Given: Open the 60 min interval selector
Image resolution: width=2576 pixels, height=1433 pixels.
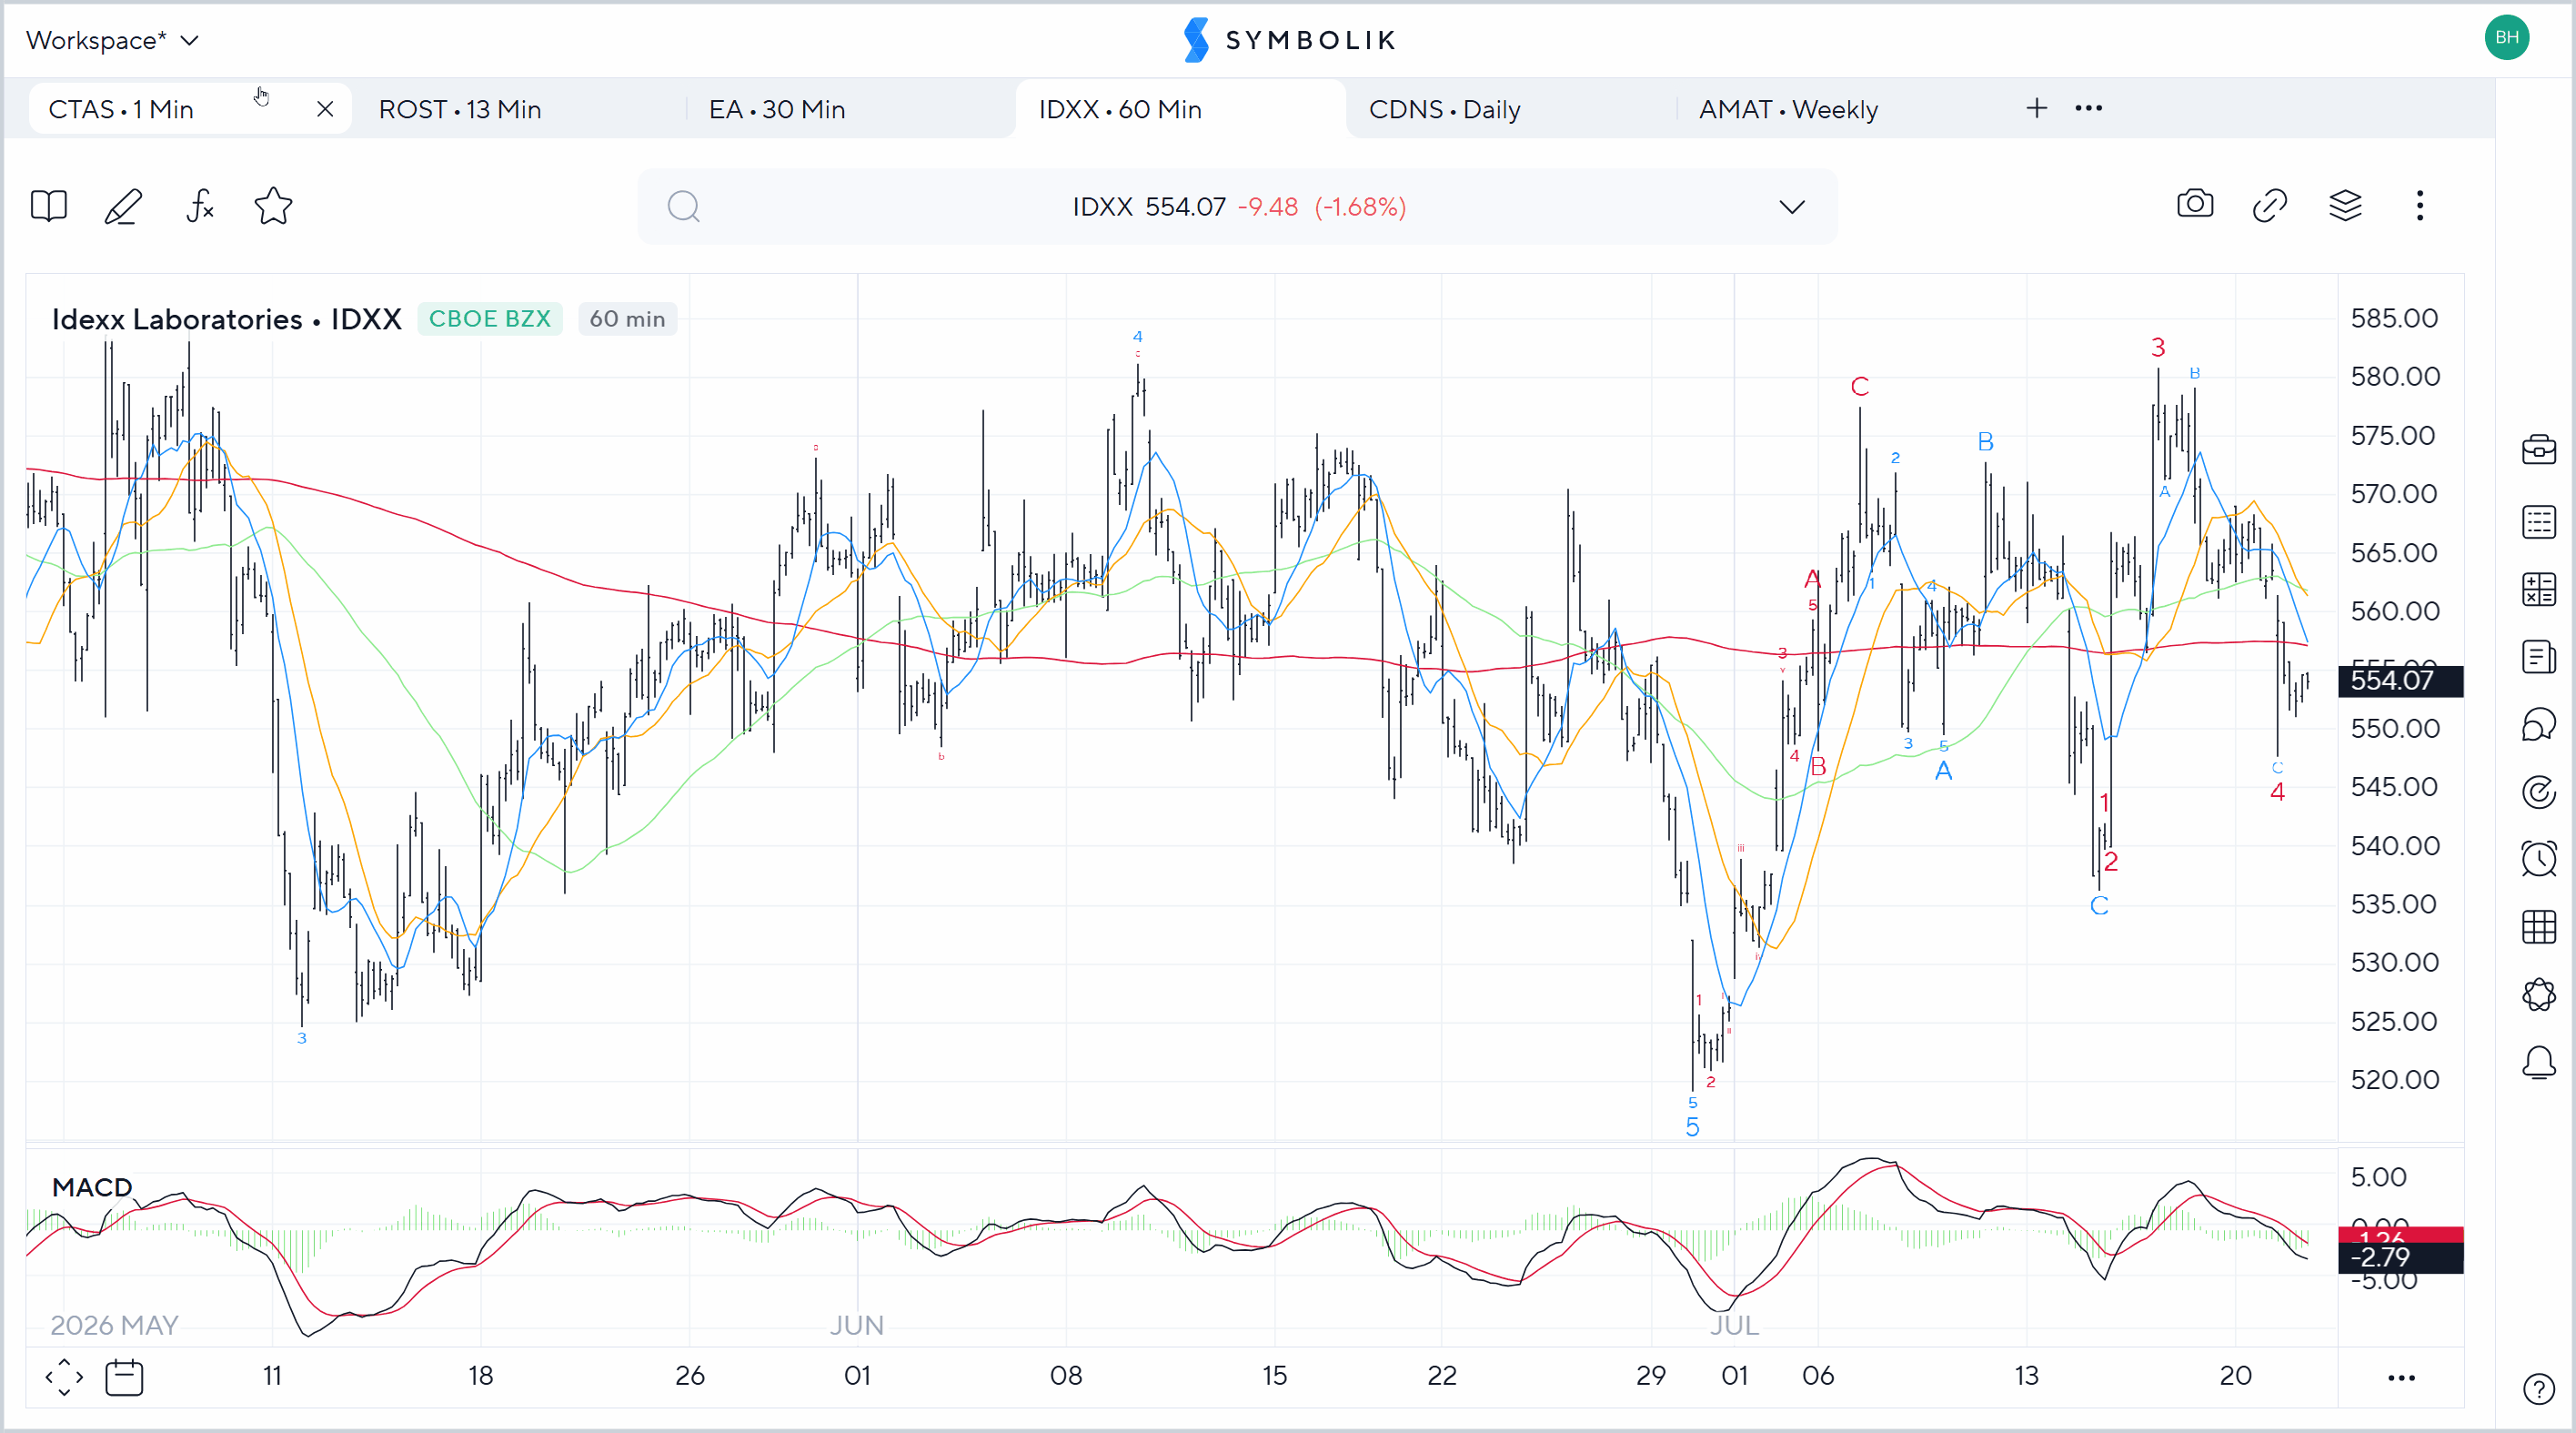Looking at the screenshot, I should [x=627, y=319].
